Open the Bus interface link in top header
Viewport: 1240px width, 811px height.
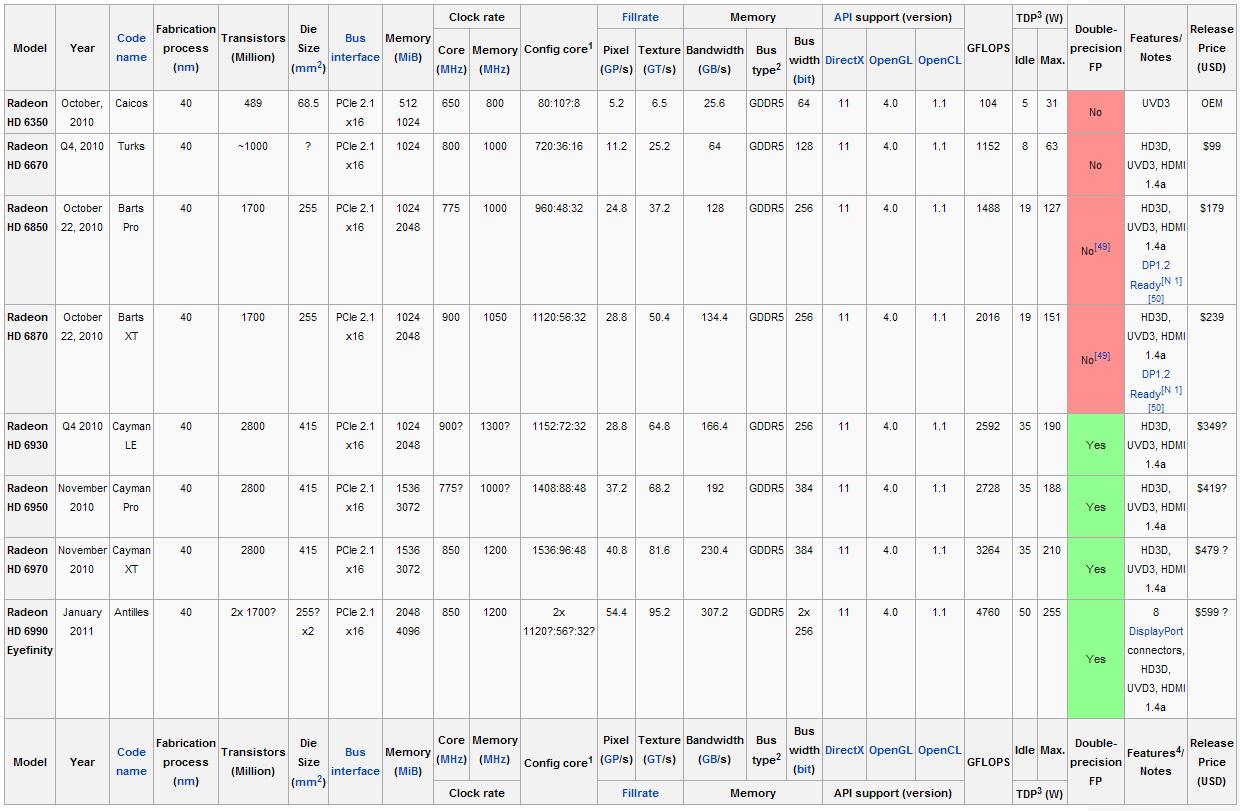tap(355, 47)
